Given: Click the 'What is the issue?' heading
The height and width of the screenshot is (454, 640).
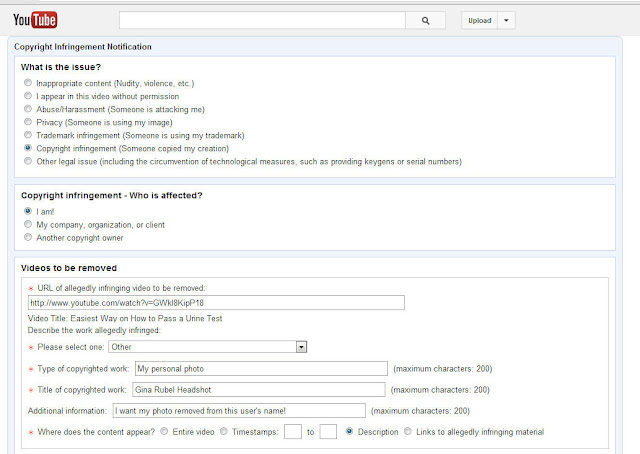Looking at the screenshot, I should click(x=61, y=67).
